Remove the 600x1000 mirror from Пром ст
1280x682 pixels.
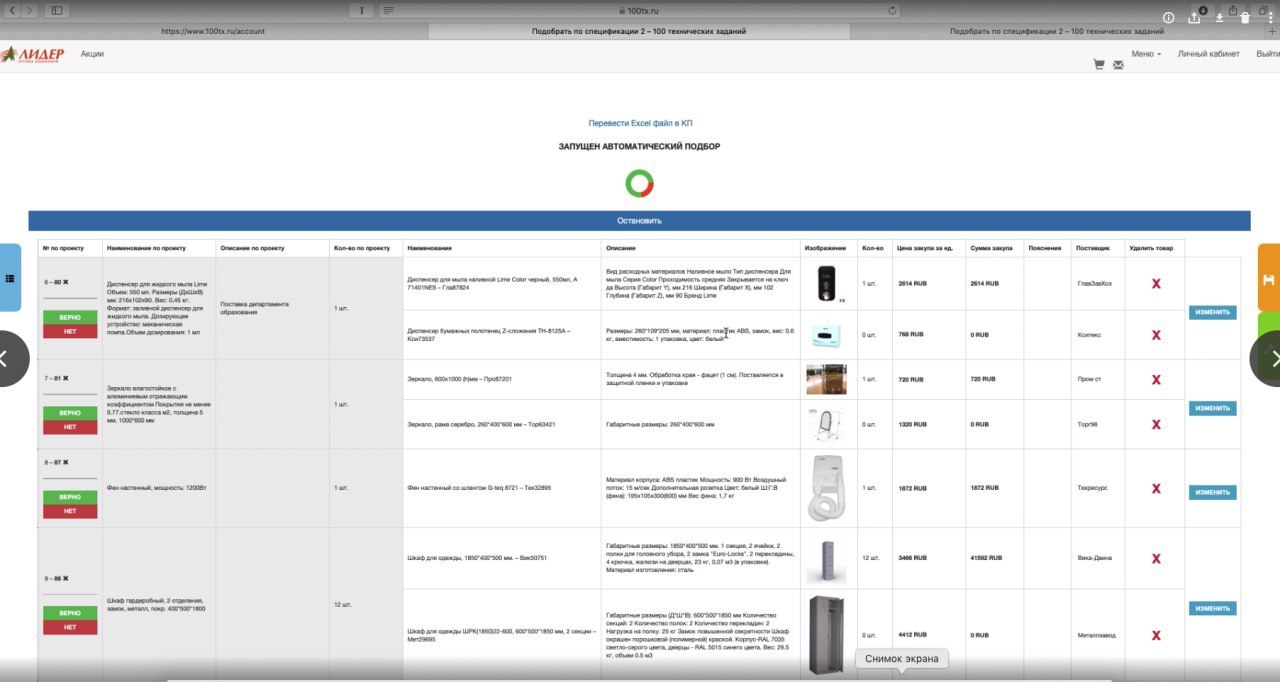click(x=1156, y=380)
